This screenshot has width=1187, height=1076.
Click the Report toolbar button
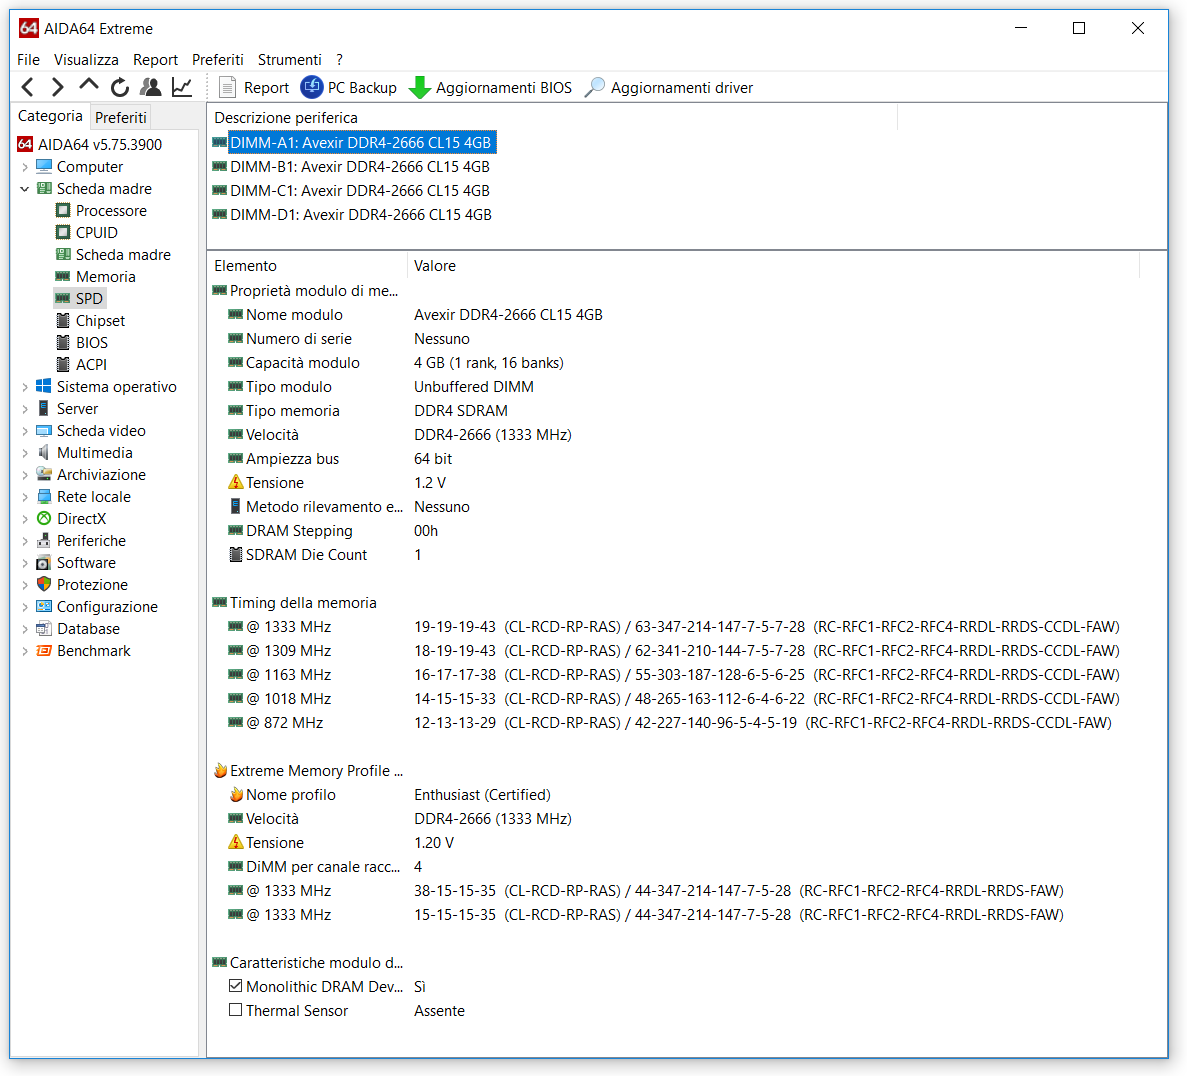coord(254,88)
